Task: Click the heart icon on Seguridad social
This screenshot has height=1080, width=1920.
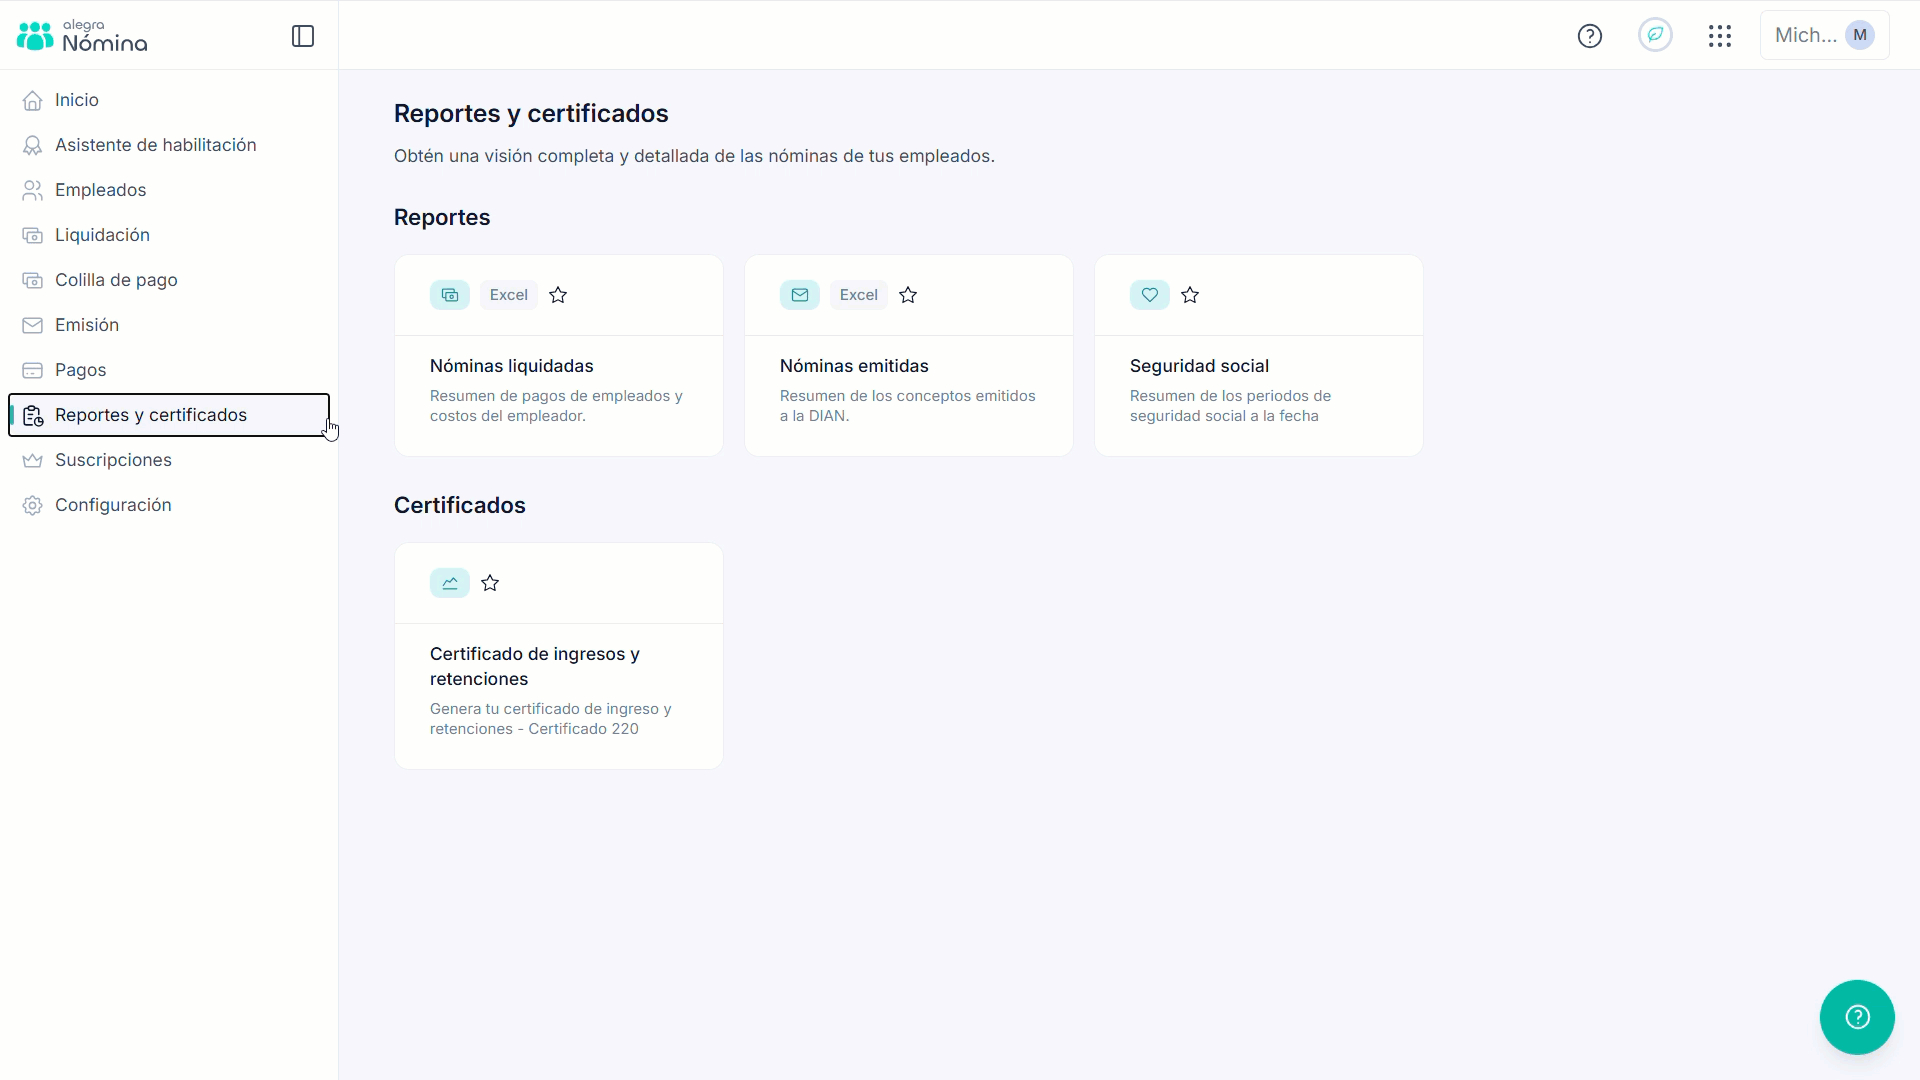Action: [1150, 295]
